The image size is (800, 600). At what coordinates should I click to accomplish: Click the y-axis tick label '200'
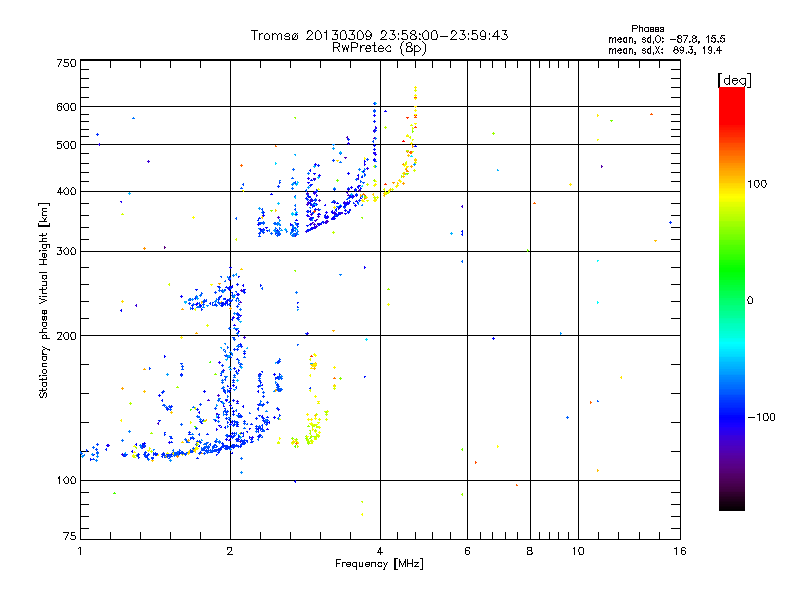[x=66, y=336]
